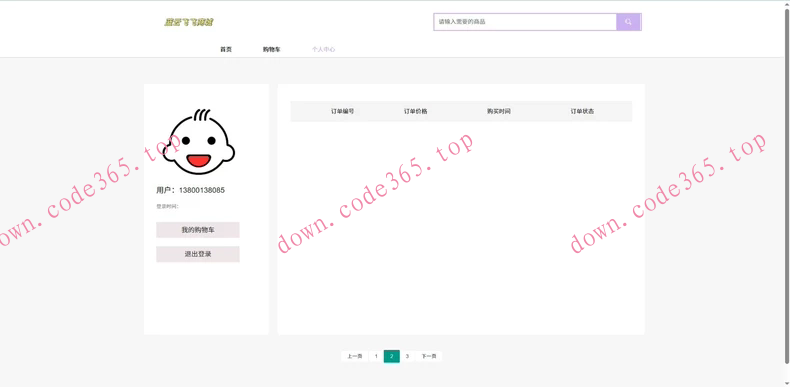Image resolution: width=790 pixels, height=387 pixels.
Task: Focus the product search input field
Action: (524, 22)
